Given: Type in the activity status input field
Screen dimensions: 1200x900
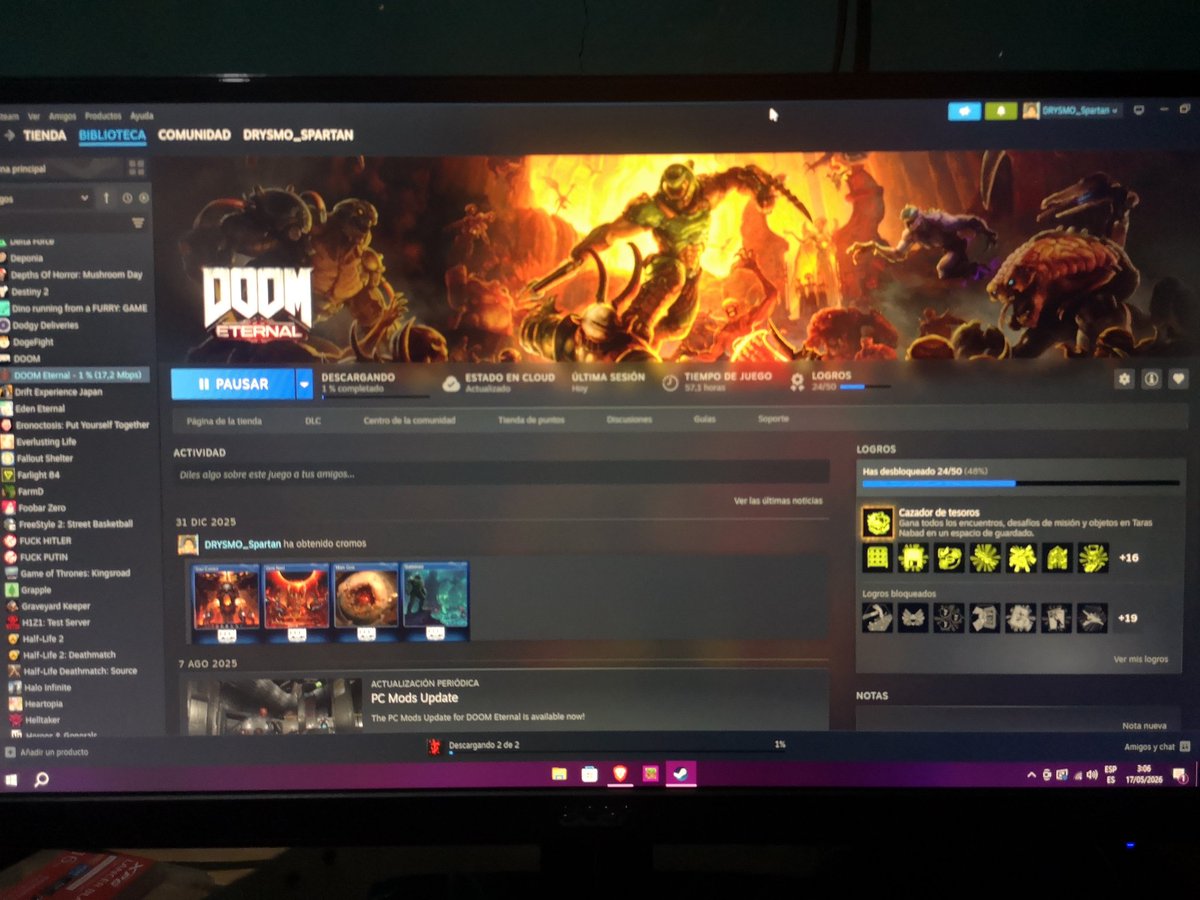Looking at the screenshot, I should 501,474.
